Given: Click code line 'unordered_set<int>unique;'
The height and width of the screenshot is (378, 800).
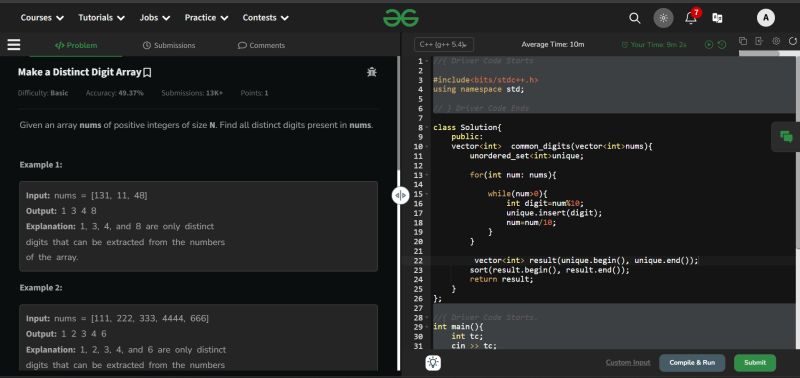Looking at the screenshot, I should 526,156.
